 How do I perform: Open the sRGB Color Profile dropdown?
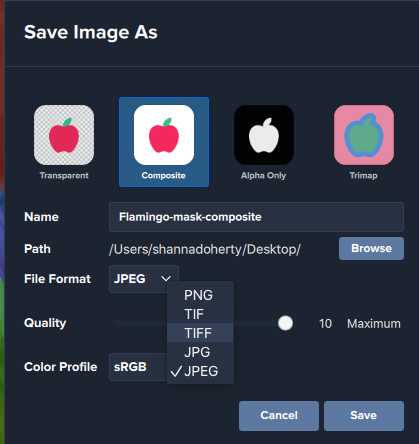tap(138, 367)
